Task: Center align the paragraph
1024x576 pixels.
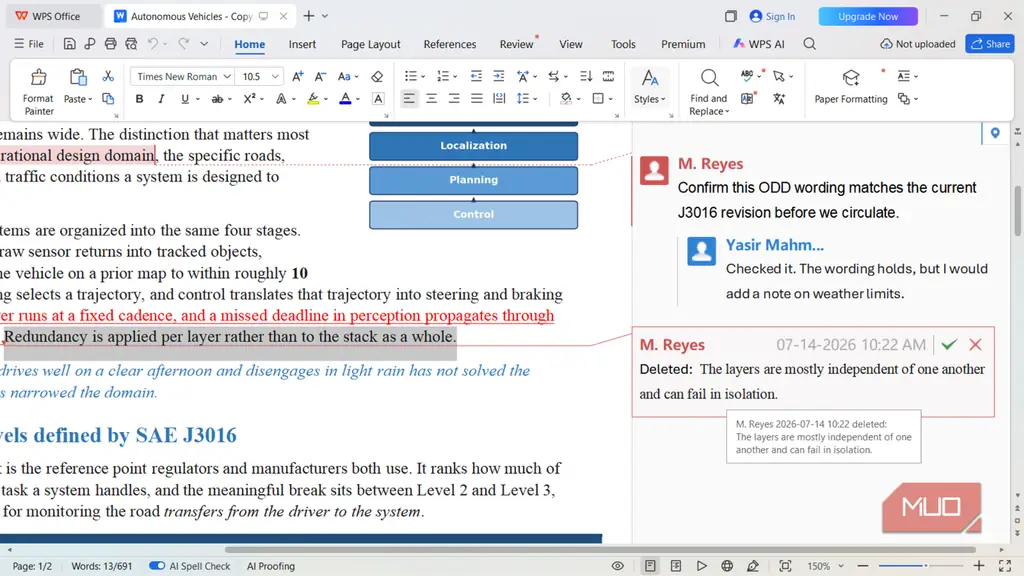Action: pos(431,99)
